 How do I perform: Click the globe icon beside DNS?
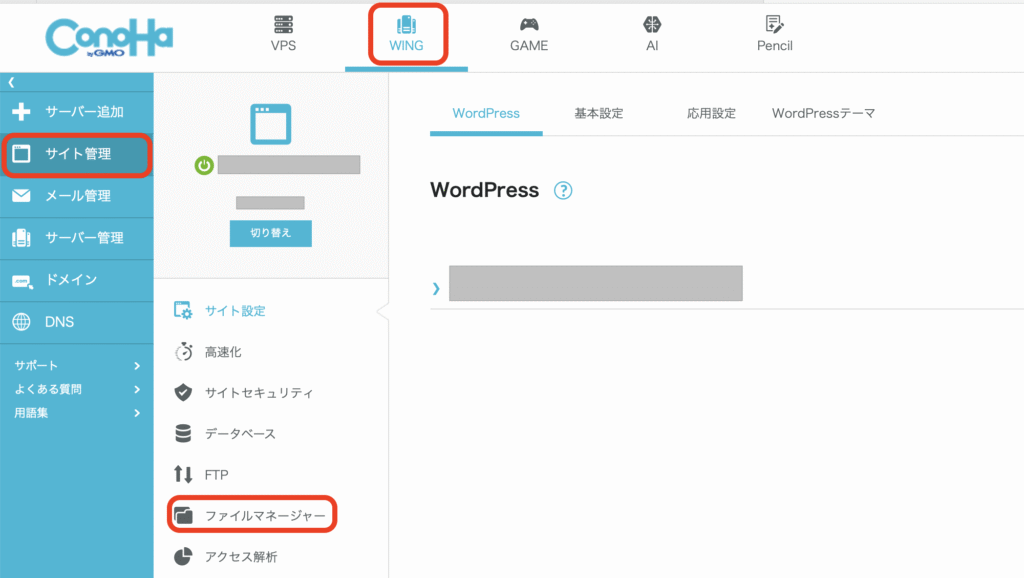click(x=21, y=322)
